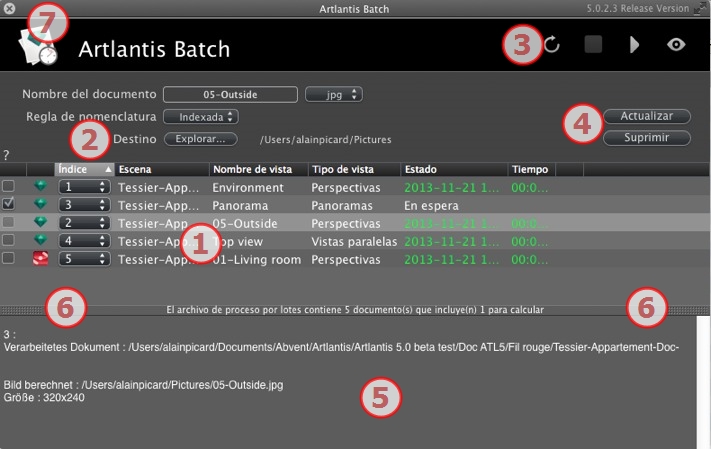
Task: Start batch rendering with play arrow
Action: pyautogui.click(x=634, y=44)
